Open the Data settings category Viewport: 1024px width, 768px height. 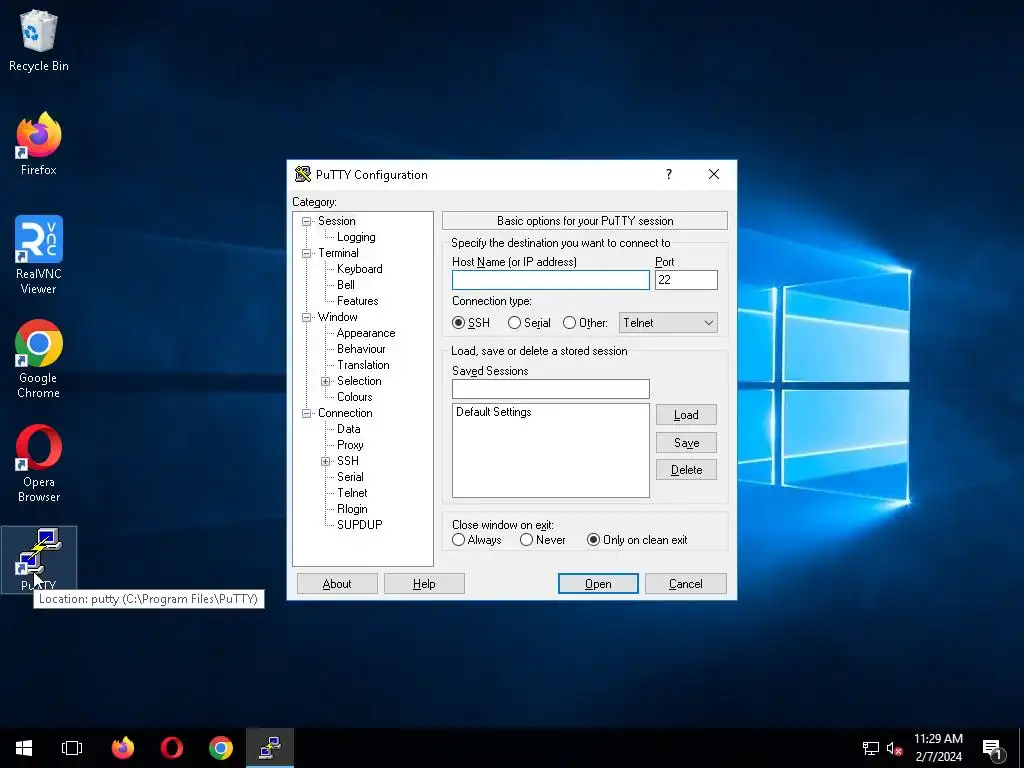pyautogui.click(x=349, y=429)
